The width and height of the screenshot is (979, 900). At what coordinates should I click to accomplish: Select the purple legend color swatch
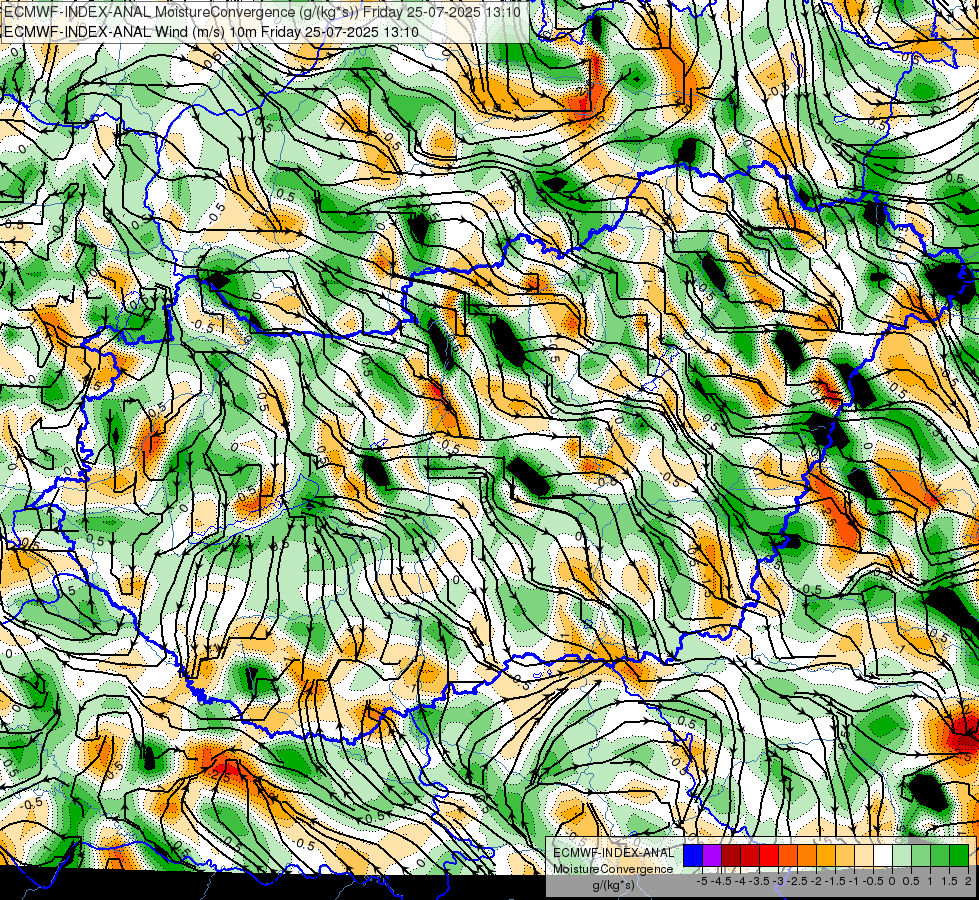[712, 856]
